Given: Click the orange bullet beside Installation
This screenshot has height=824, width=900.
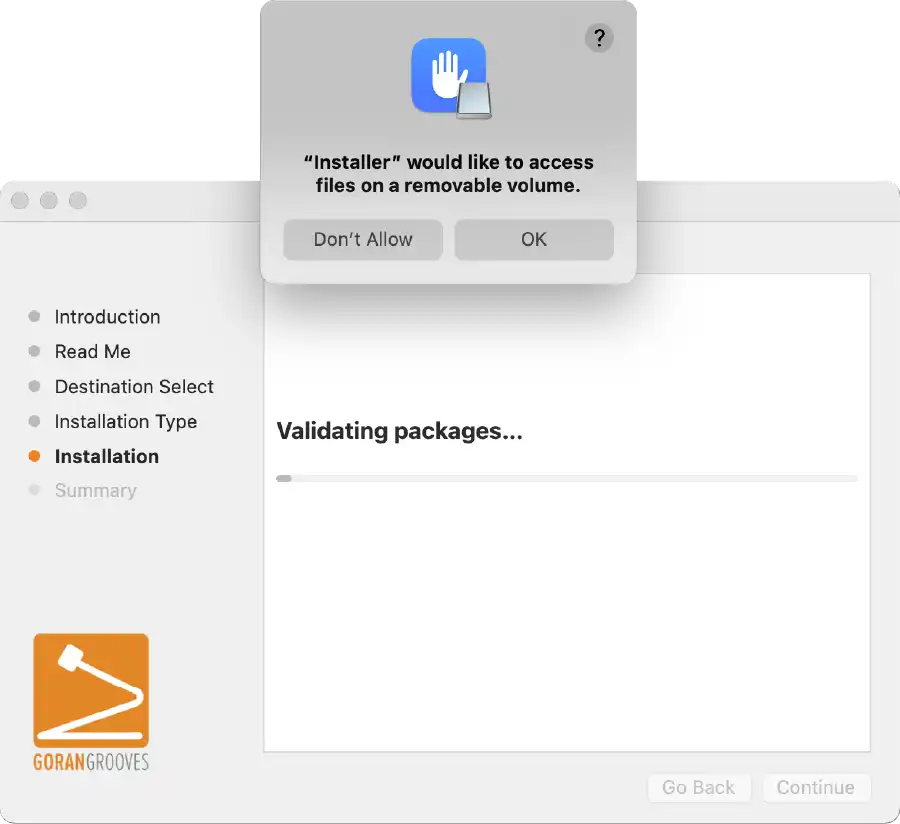Looking at the screenshot, I should (34, 456).
